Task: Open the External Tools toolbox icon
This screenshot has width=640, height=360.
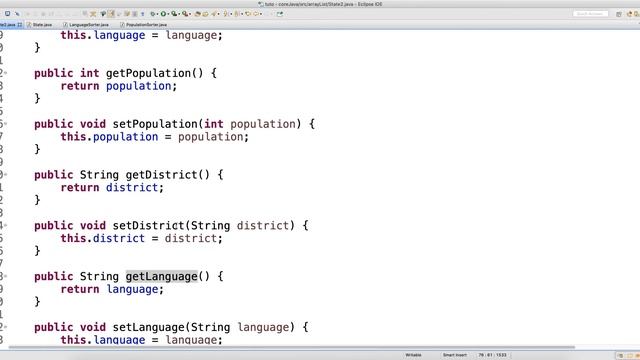Action: 185,14
